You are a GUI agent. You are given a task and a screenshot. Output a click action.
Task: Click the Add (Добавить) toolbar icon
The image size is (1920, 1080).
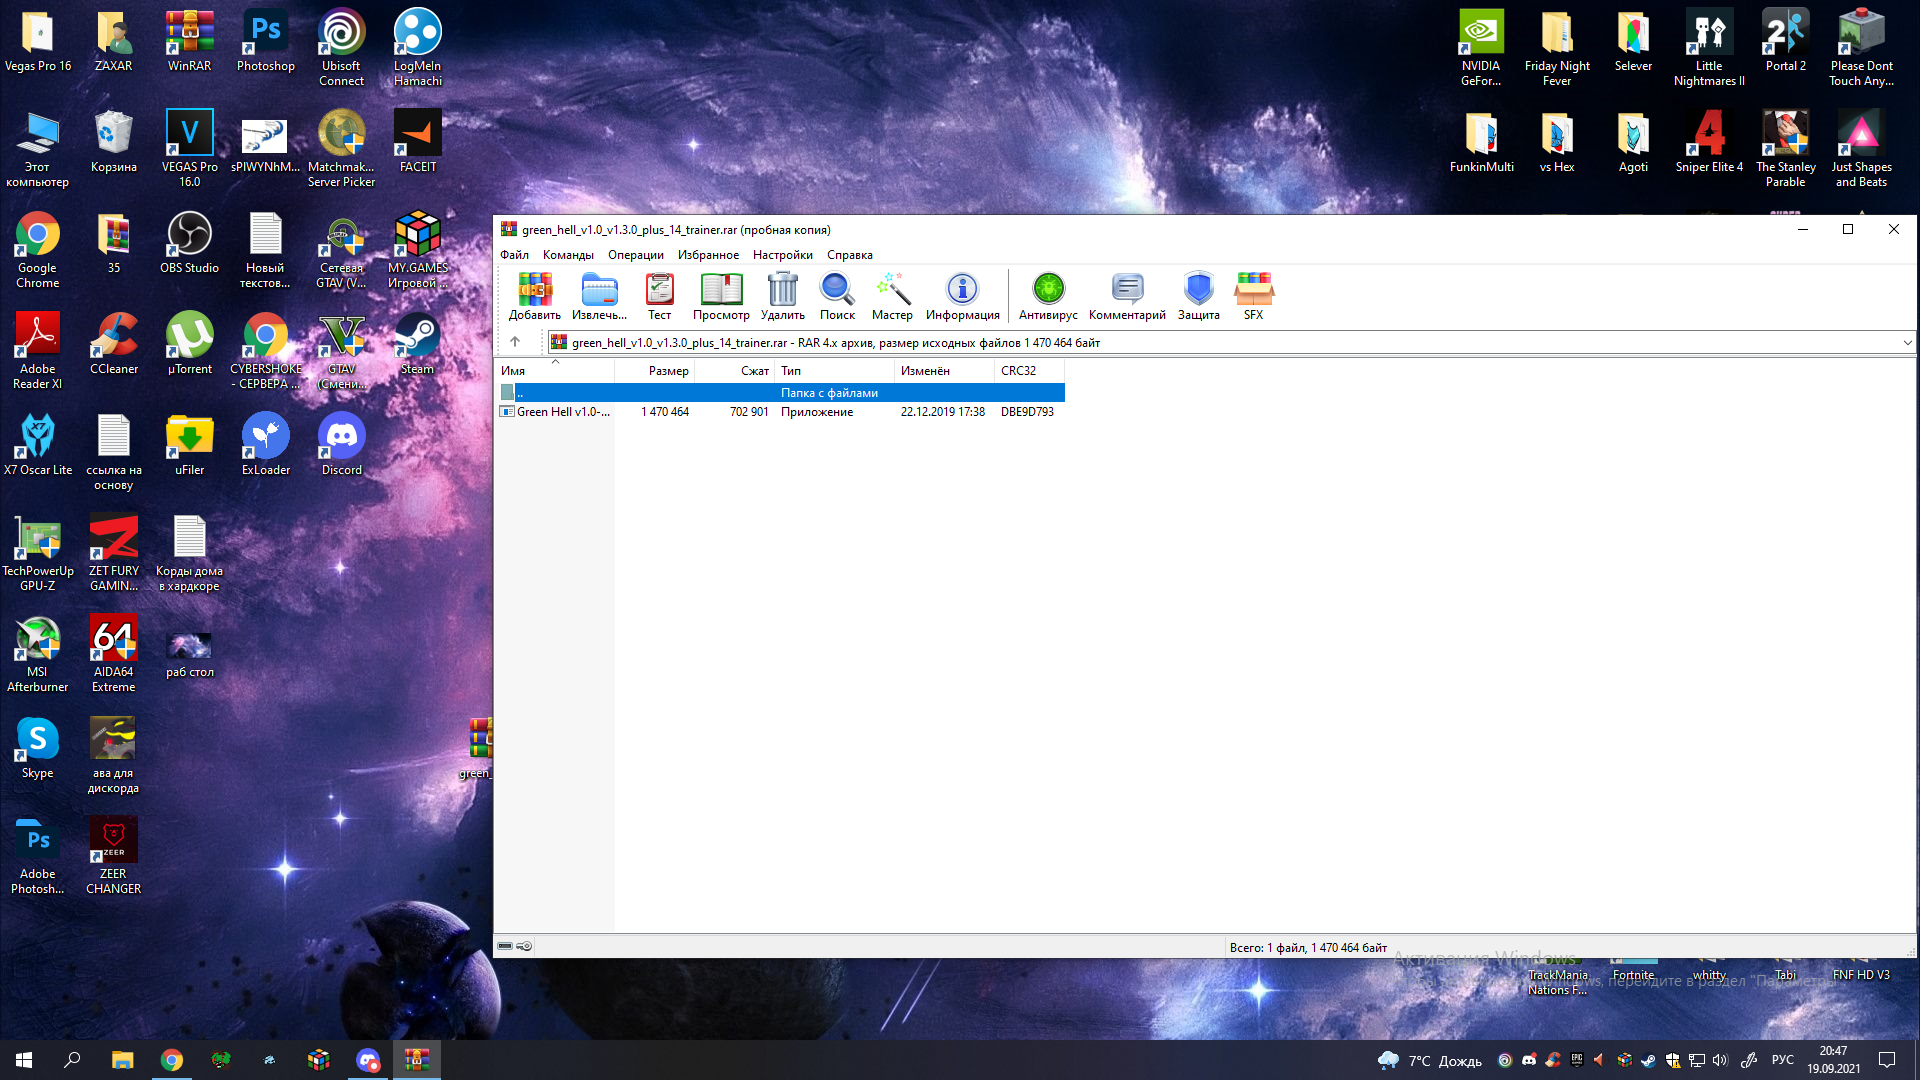[x=535, y=291]
